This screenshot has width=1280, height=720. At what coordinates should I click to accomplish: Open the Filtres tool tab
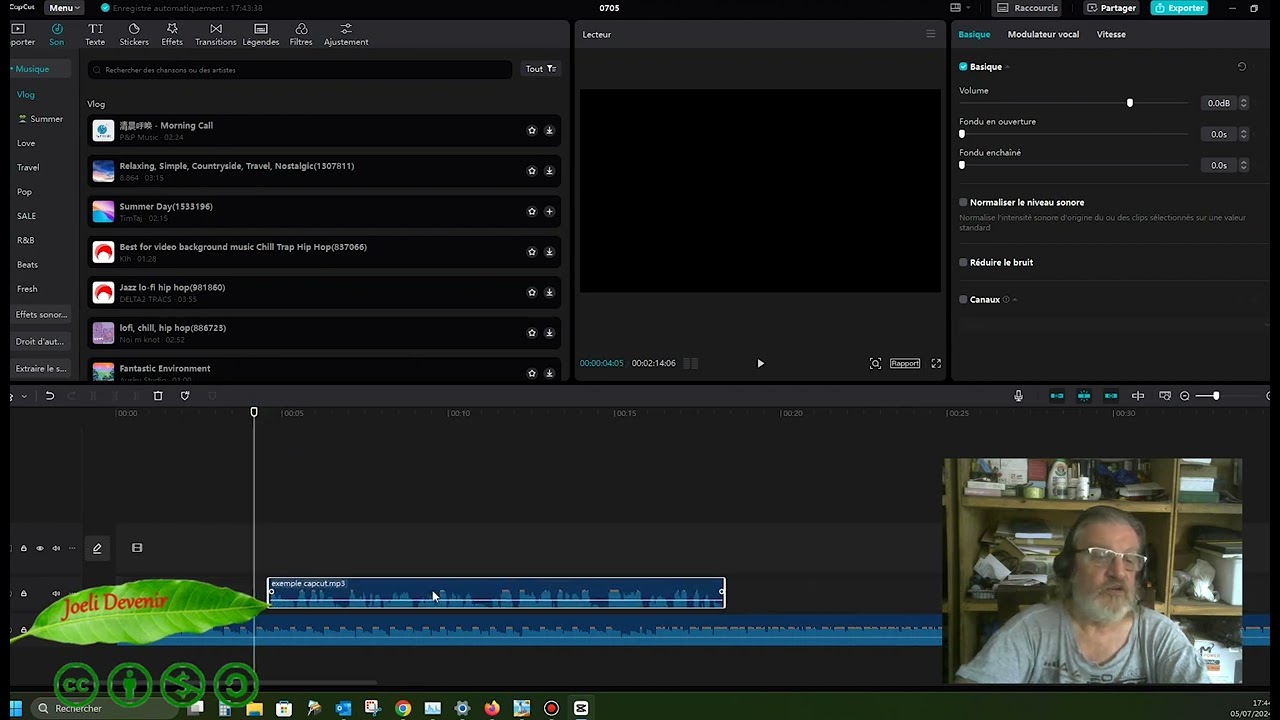[x=301, y=35]
